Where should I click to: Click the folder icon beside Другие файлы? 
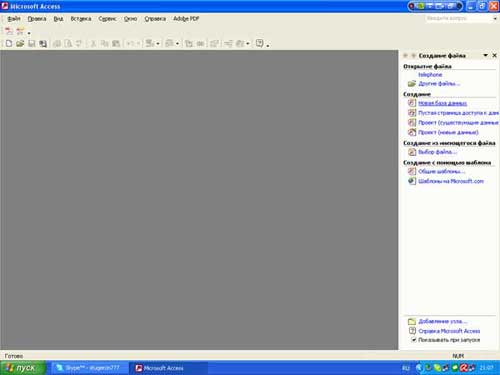(412, 83)
